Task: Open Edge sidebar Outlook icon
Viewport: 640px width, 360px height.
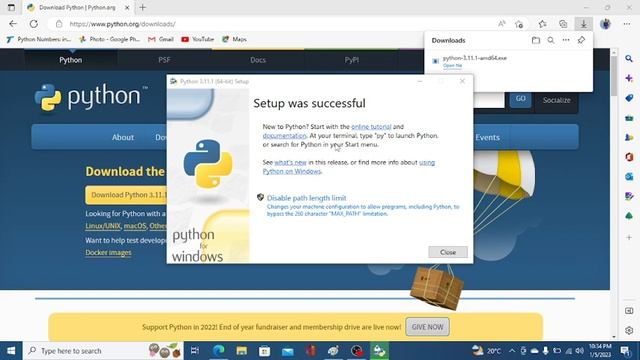Action: click(x=629, y=176)
